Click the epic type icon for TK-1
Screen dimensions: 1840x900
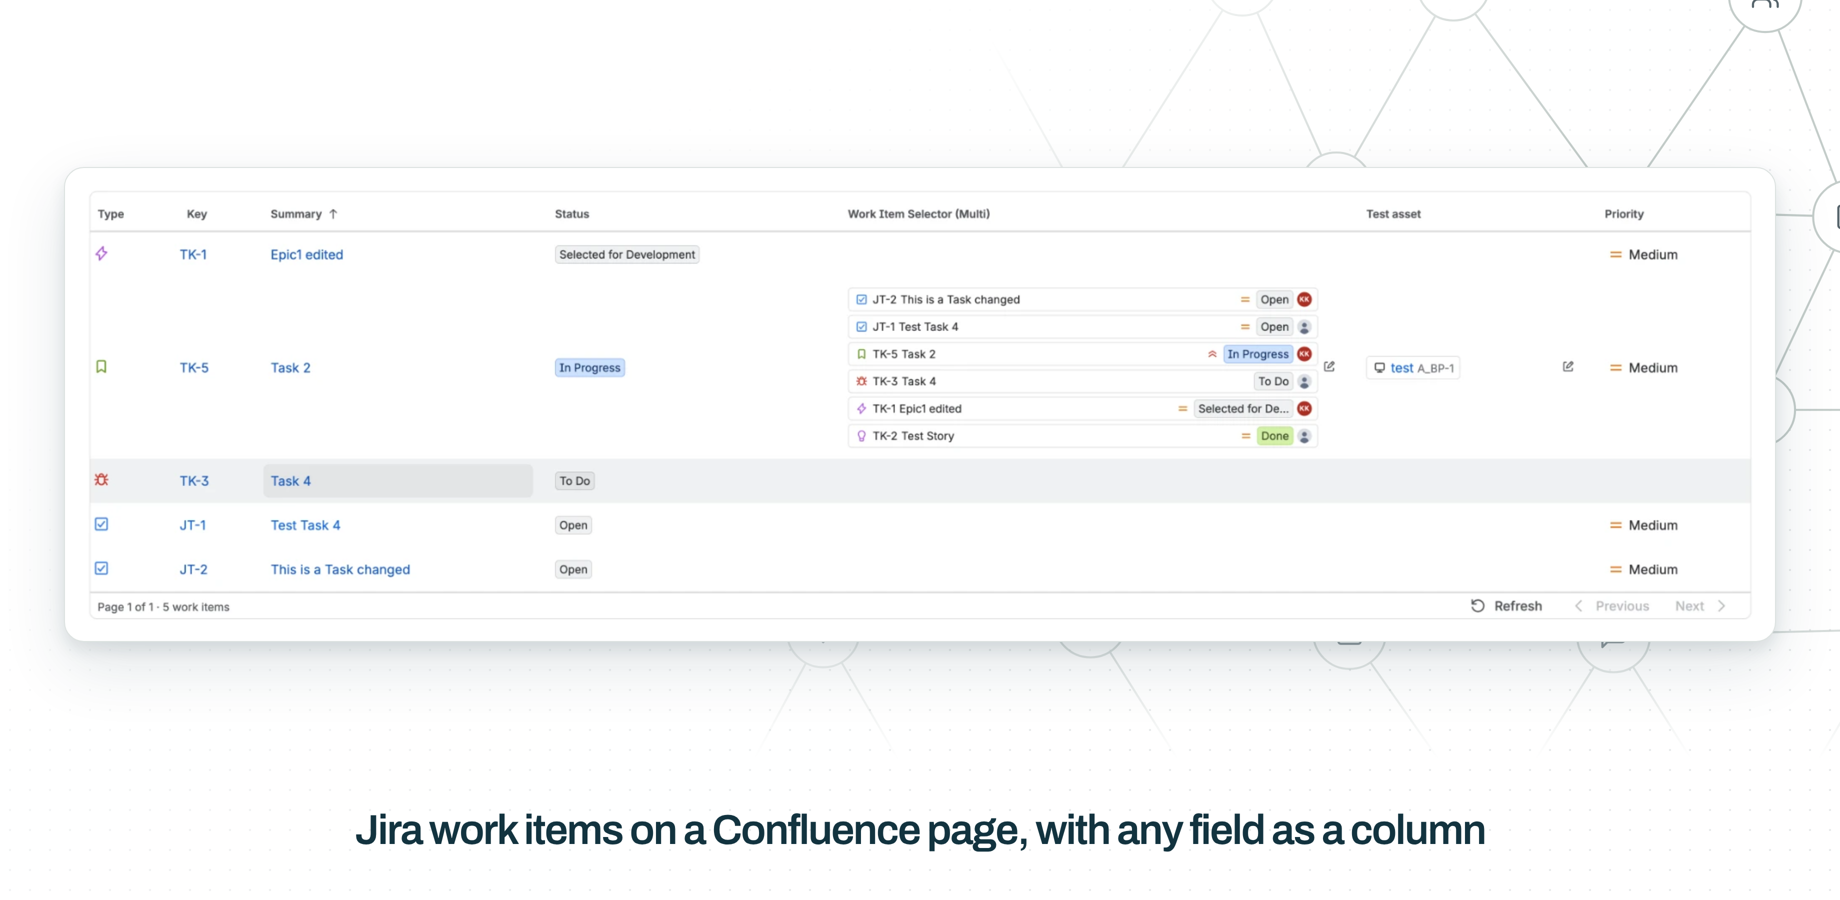point(102,254)
